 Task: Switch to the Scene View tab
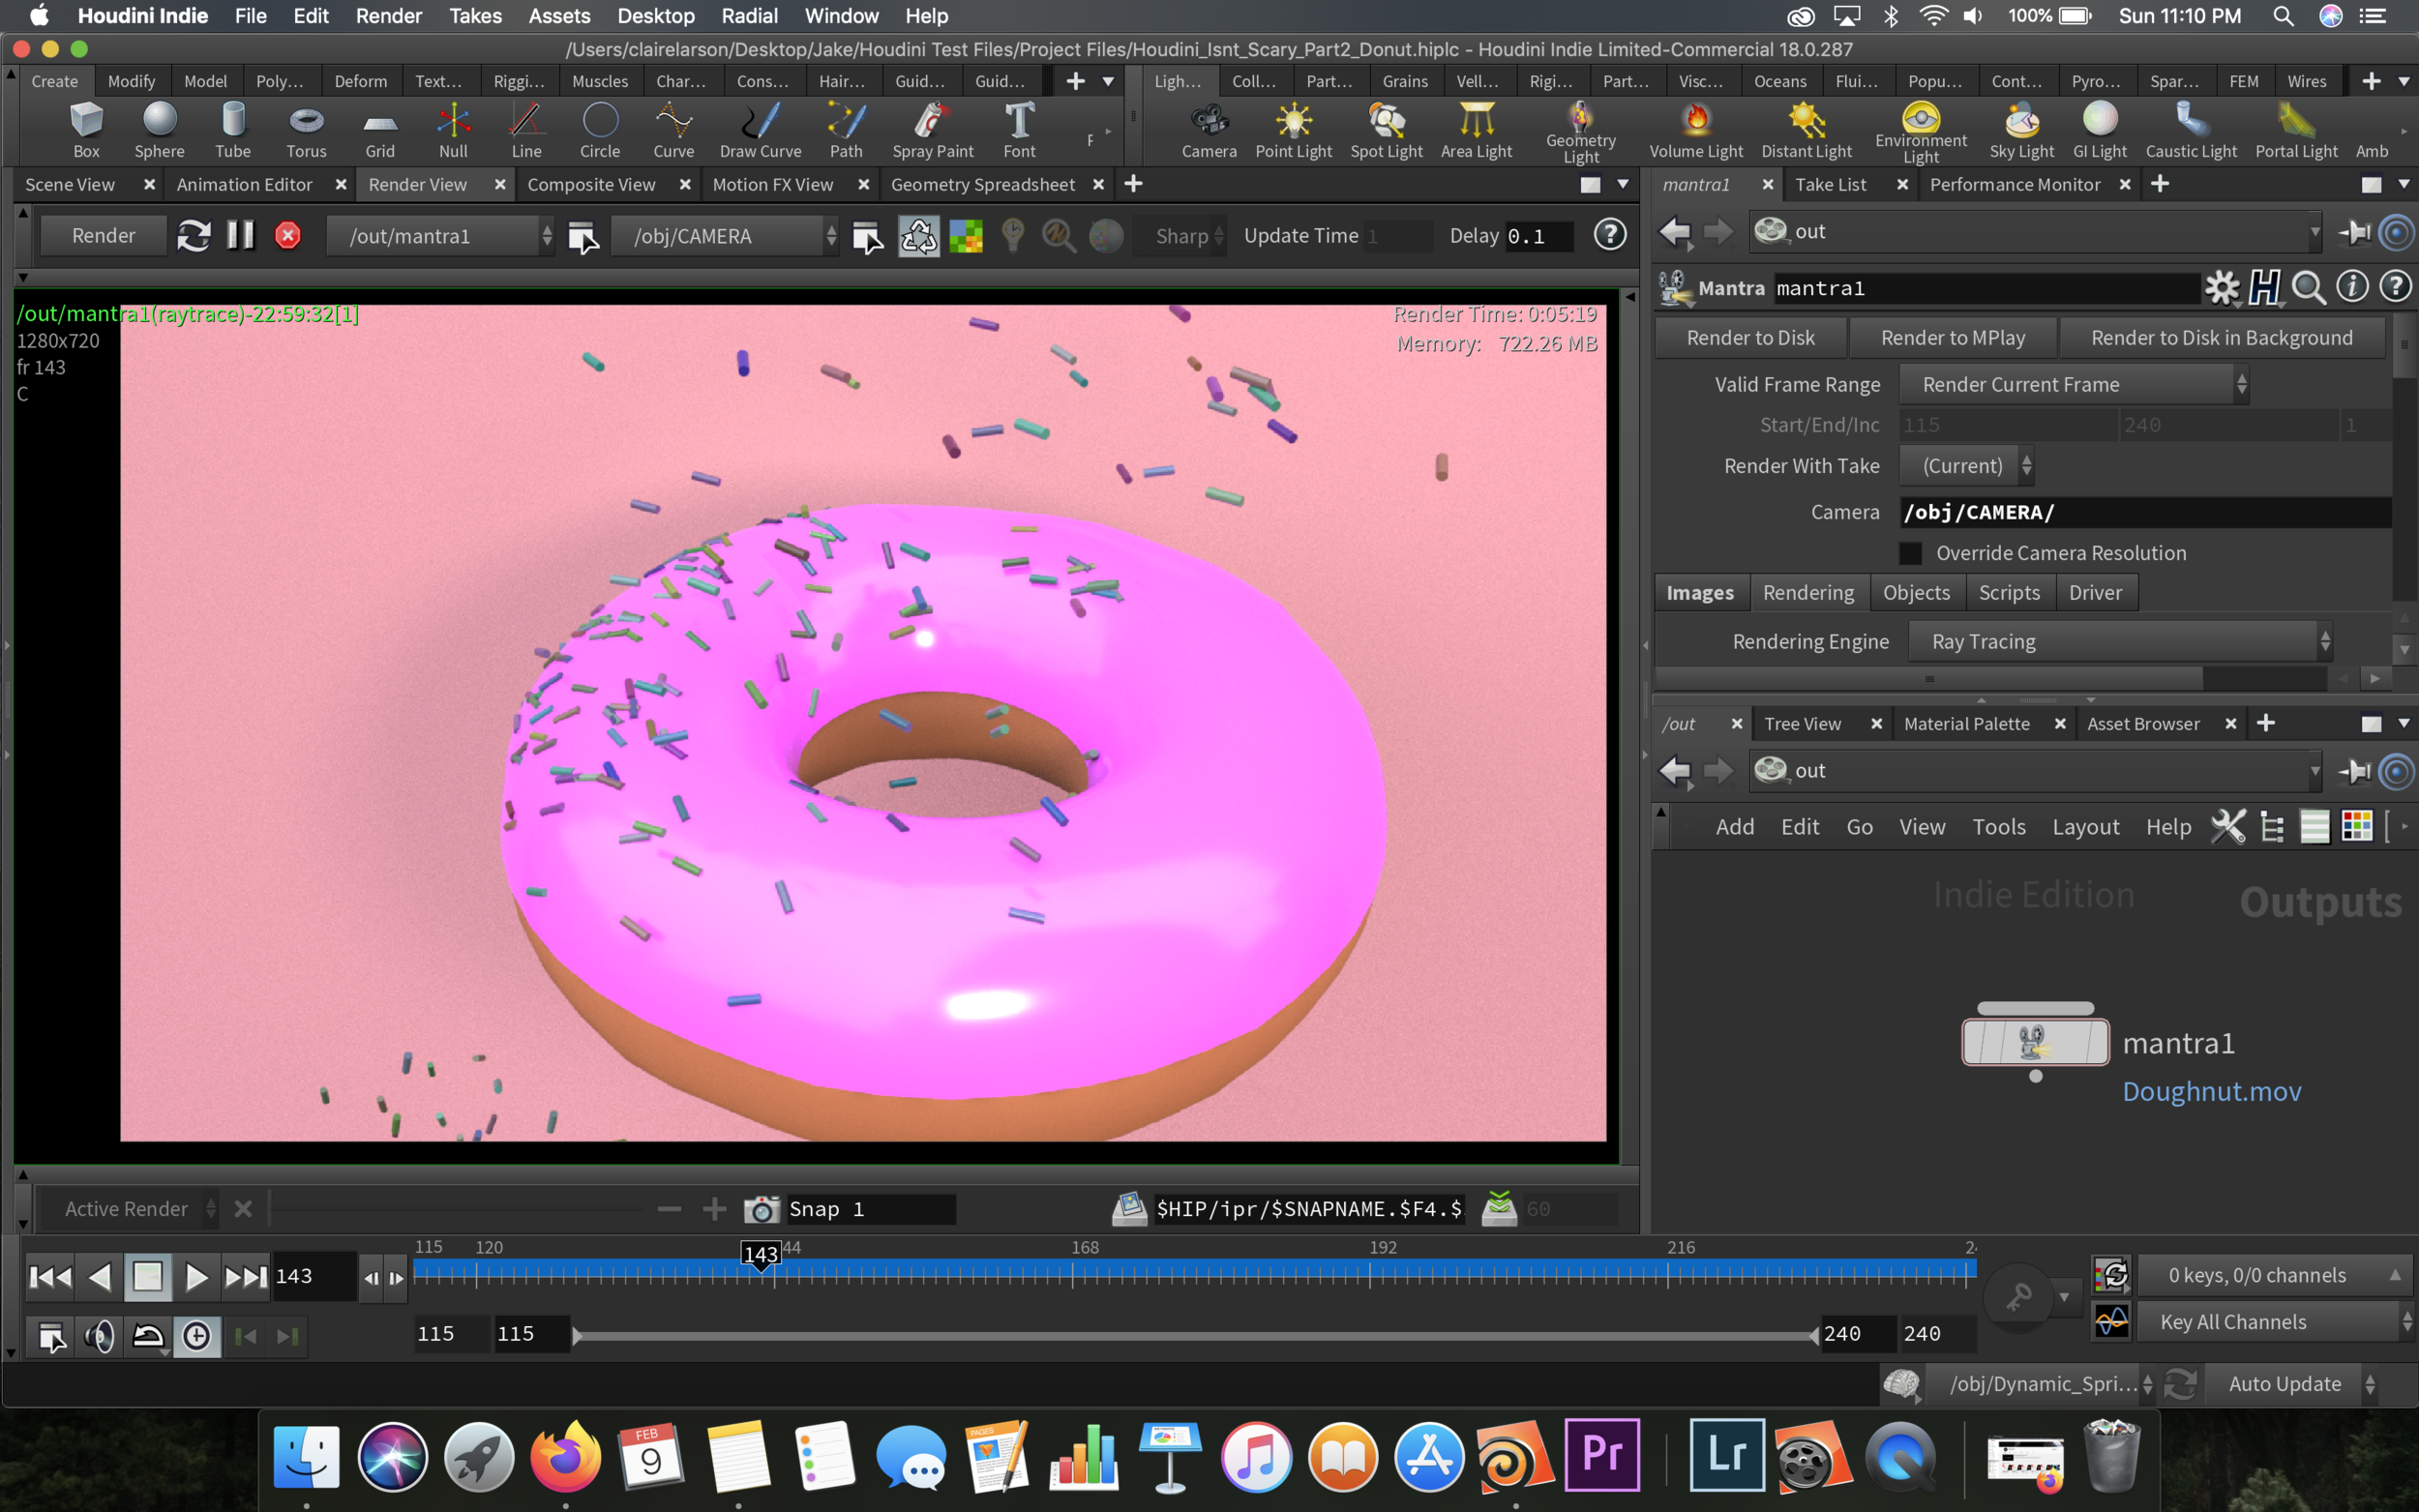click(70, 184)
